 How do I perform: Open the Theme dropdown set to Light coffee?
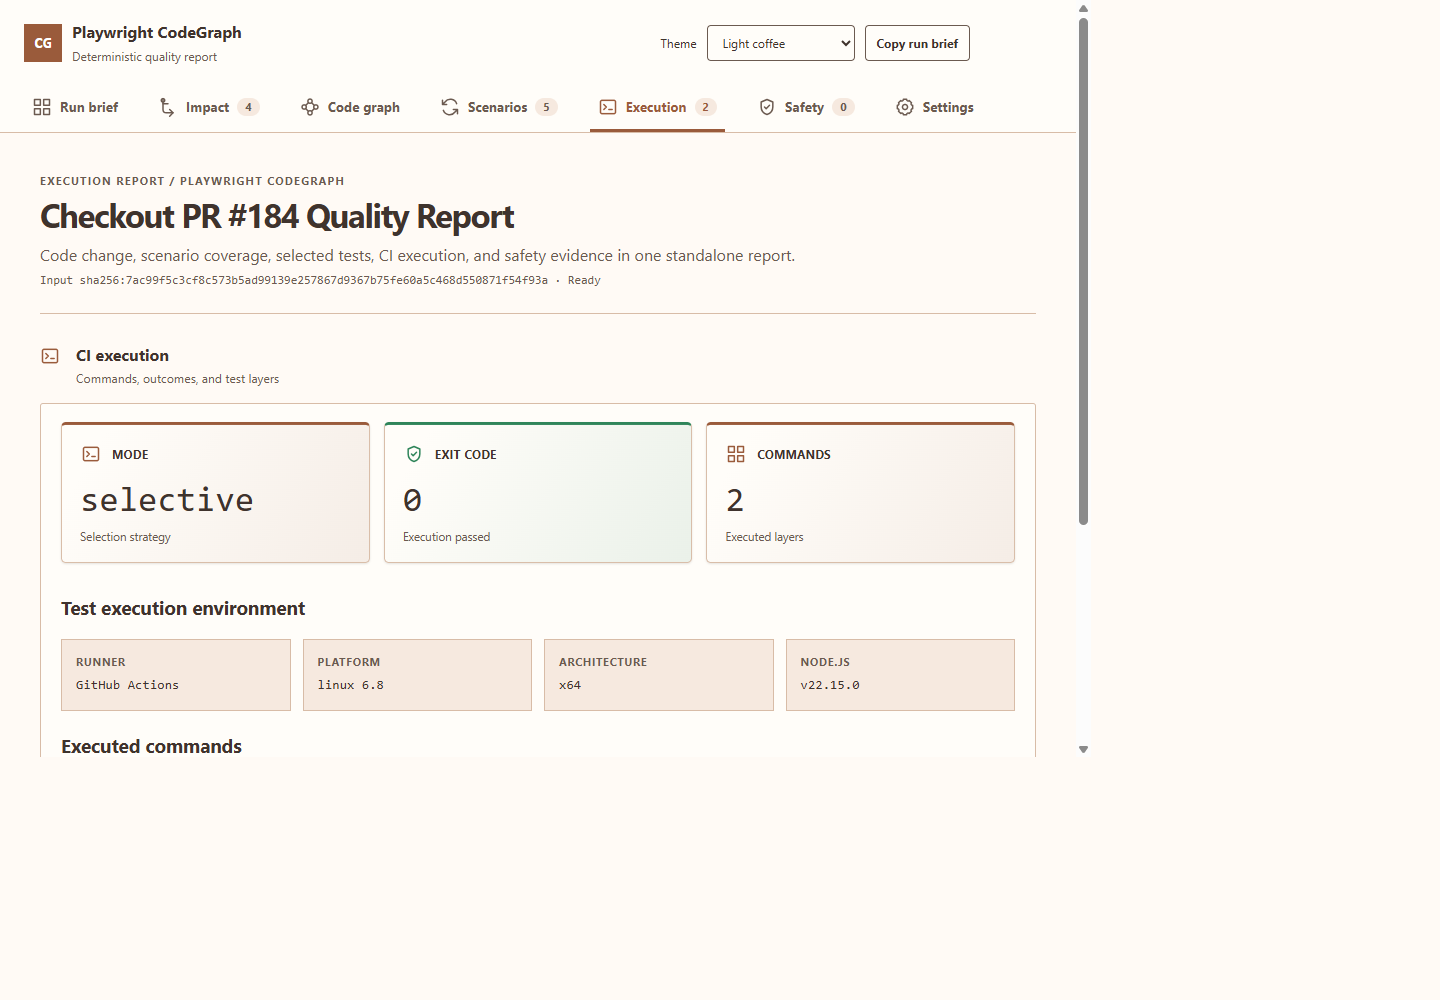point(781,43)
